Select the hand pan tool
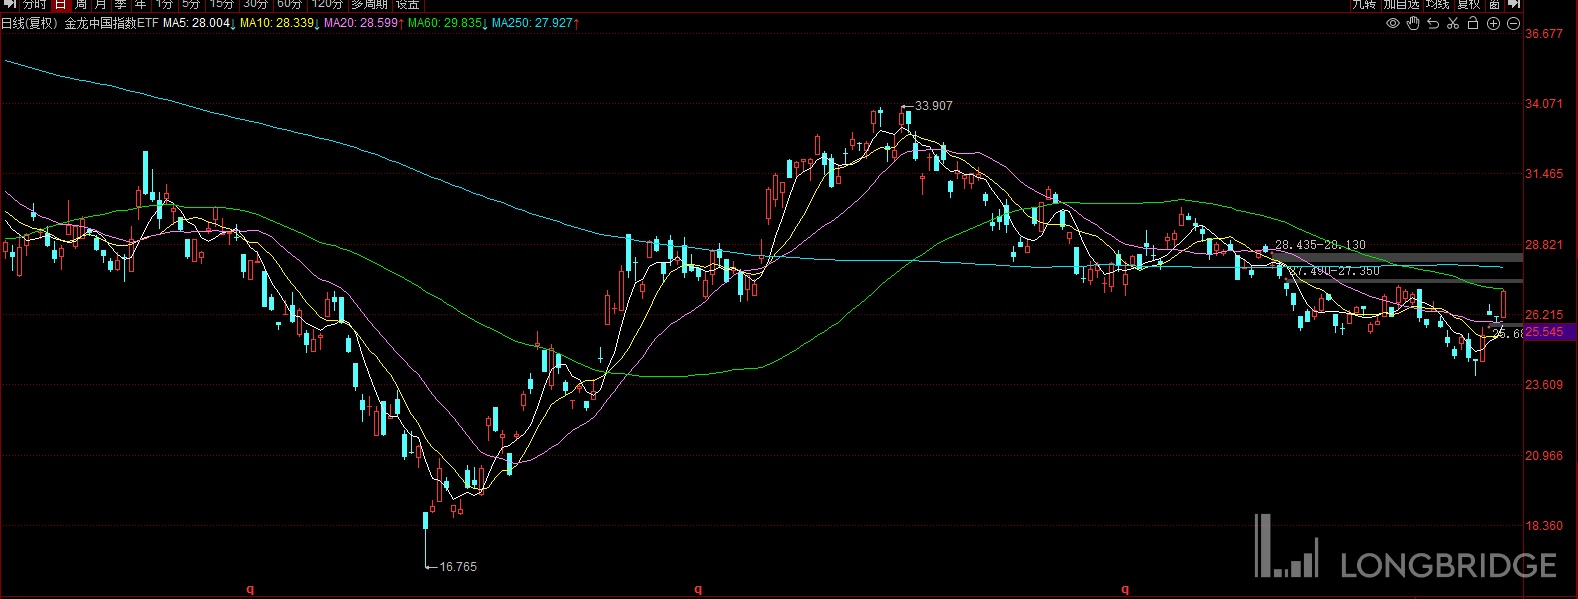The height and width of the screenshot is (599, 1578). tap(1413, 23)
